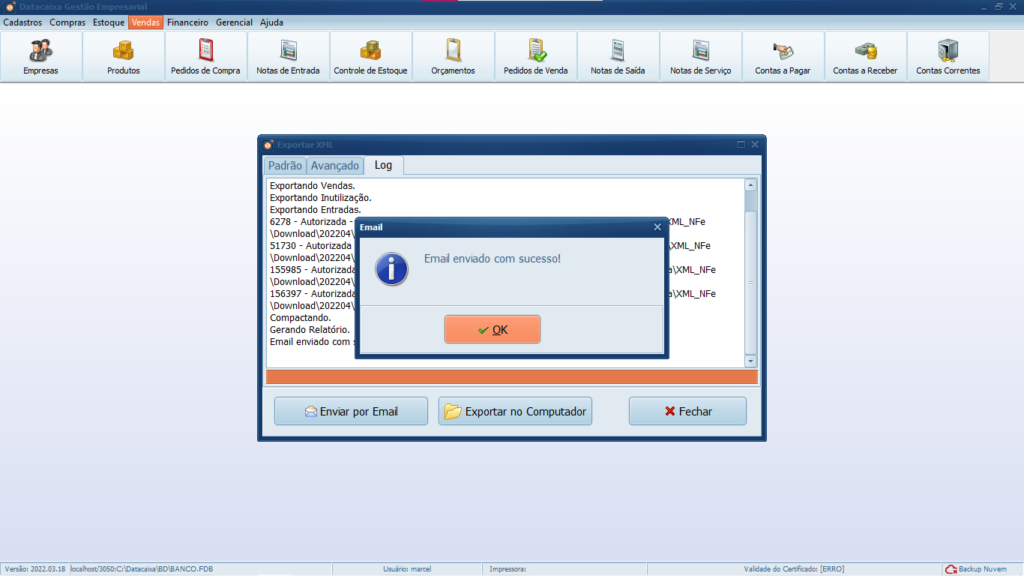
Task: Open Contas a Receber
Action: tap(864, 56)
